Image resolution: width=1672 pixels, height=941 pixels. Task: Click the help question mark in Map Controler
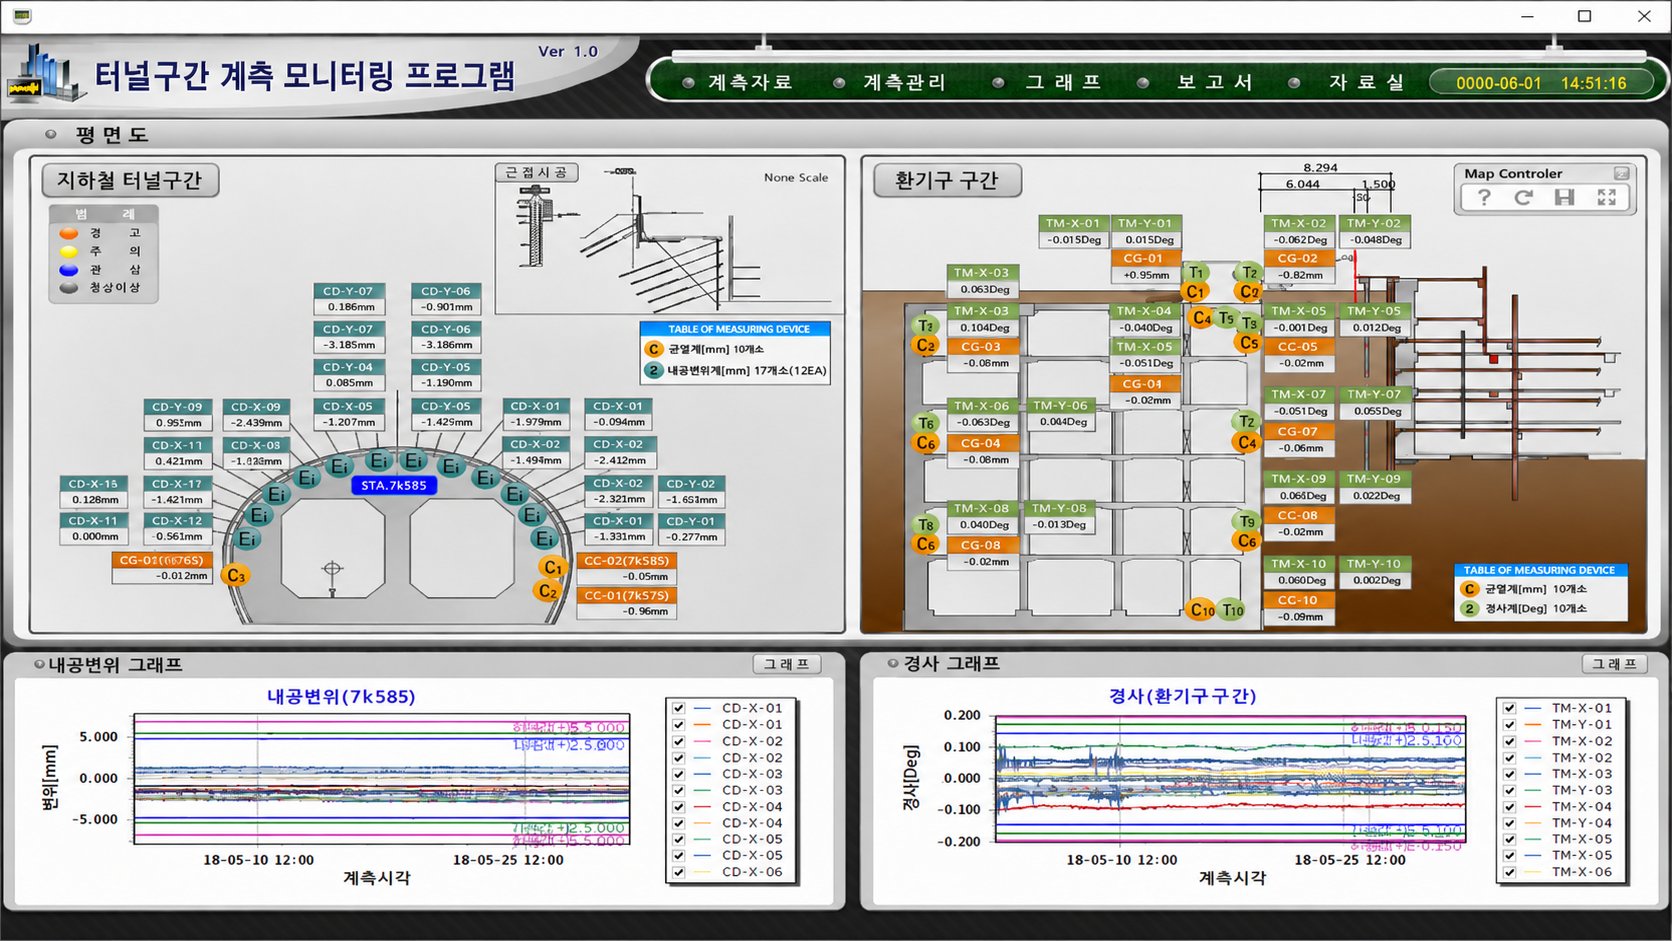(x=1484, y=197)
